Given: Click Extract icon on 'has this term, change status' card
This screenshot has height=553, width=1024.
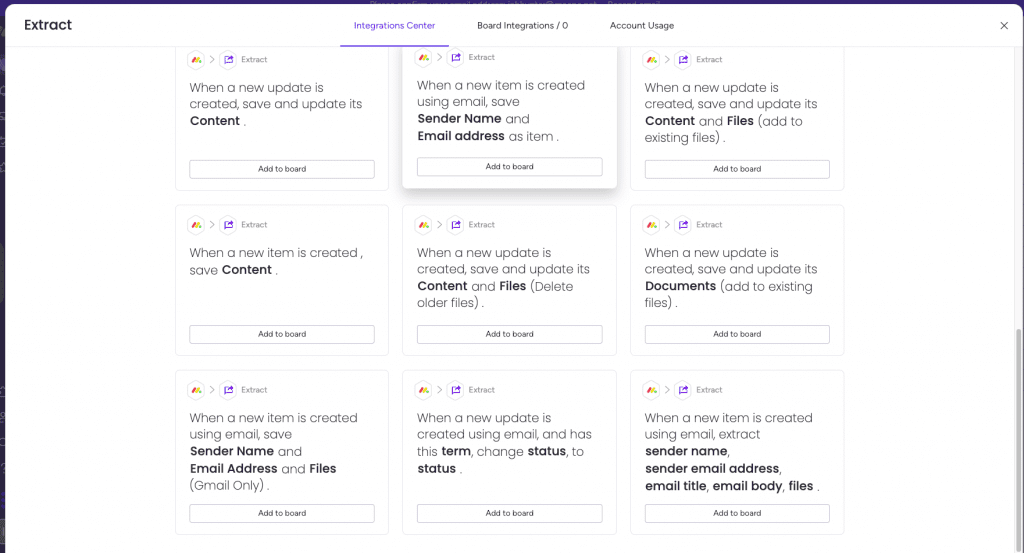Looking at the screenshot, I should click(x=456, y=390).
